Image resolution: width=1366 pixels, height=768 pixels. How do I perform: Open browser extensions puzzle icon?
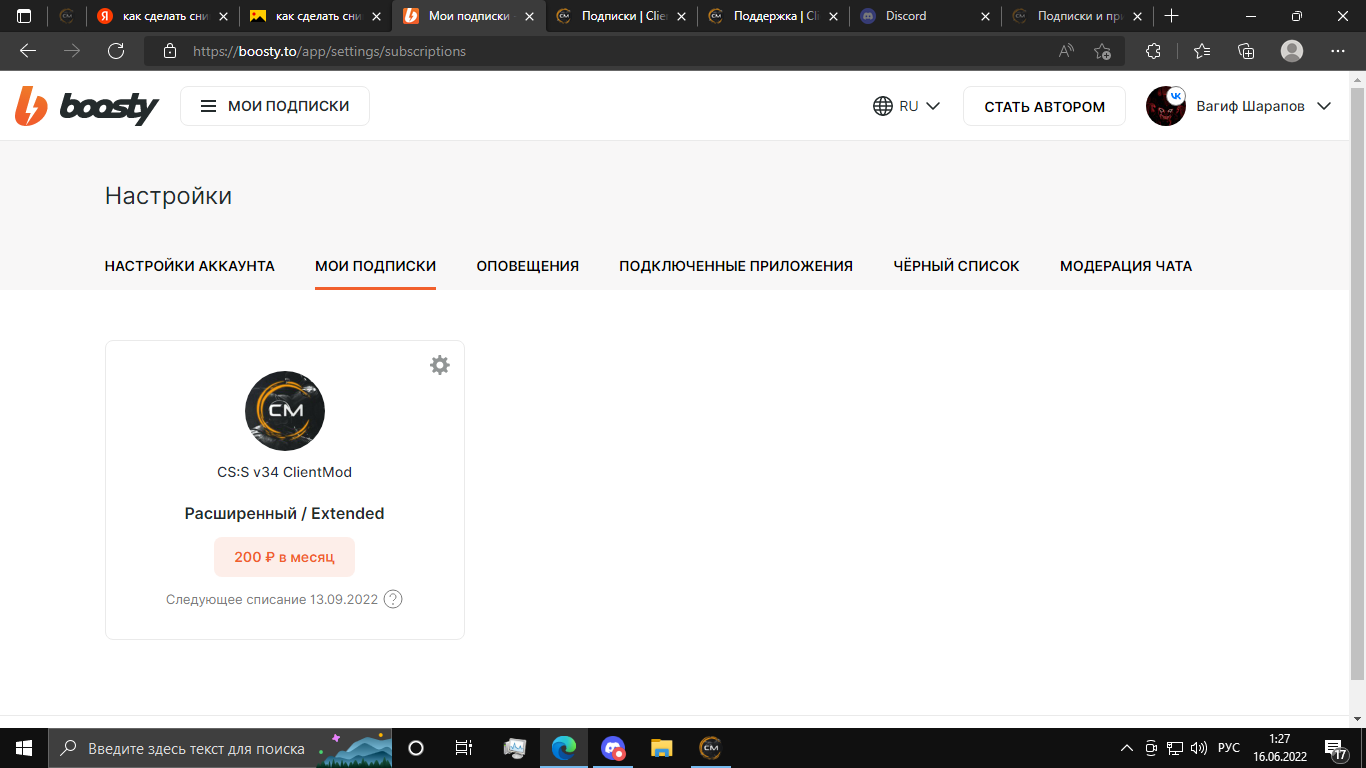click(x=1153, y=51)
